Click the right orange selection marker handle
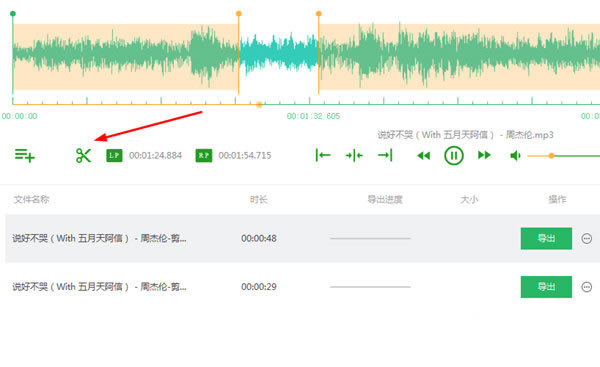600x367 pixels. pyautogui.click(x=318, y=14)
